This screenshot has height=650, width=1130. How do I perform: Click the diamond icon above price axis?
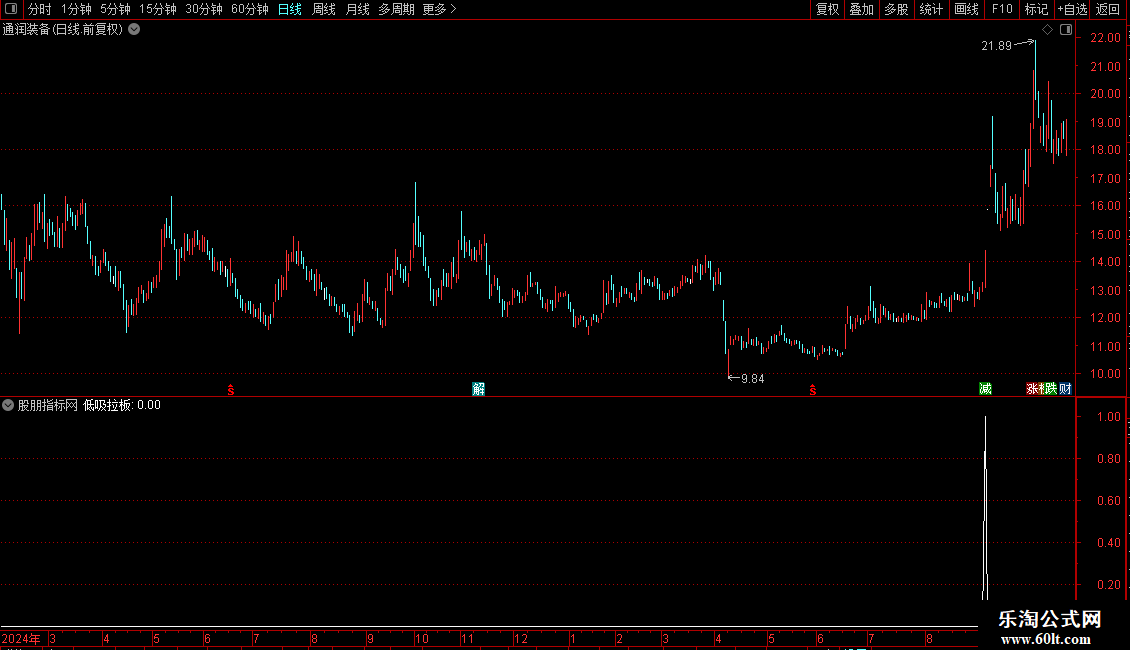coord(1048,30)
